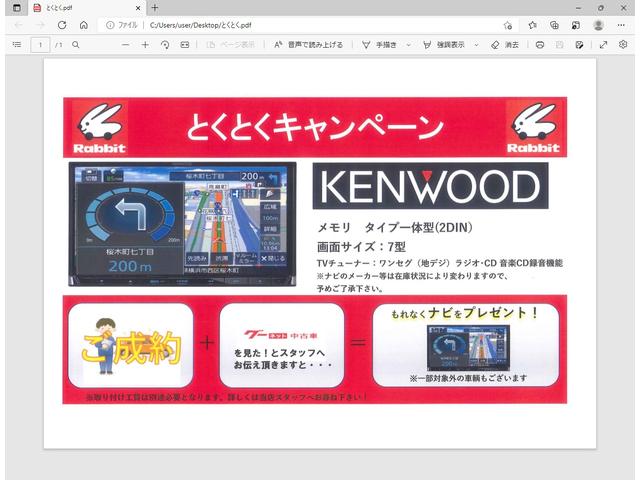
Task: Click the ご成約 graphic
Action: point(131,346)
